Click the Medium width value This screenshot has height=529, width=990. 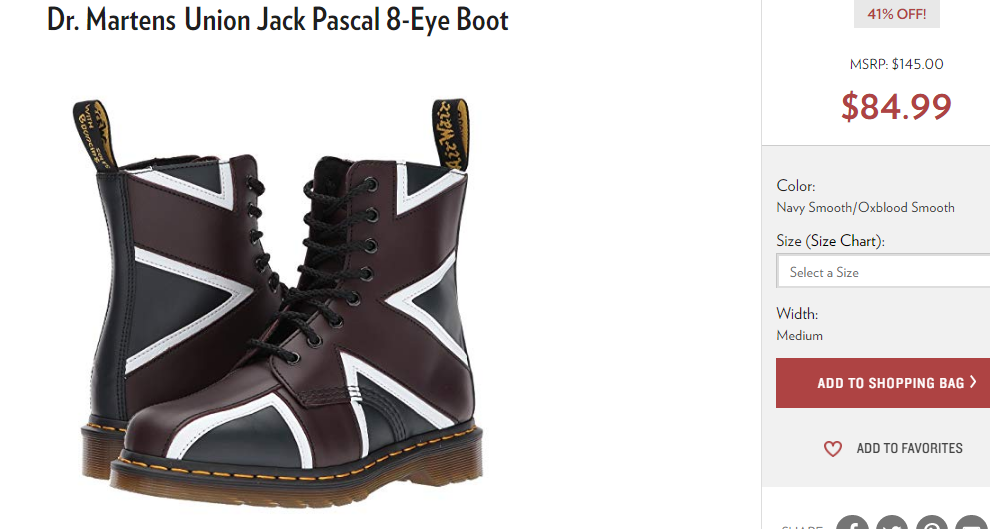[x=799, y=335]
